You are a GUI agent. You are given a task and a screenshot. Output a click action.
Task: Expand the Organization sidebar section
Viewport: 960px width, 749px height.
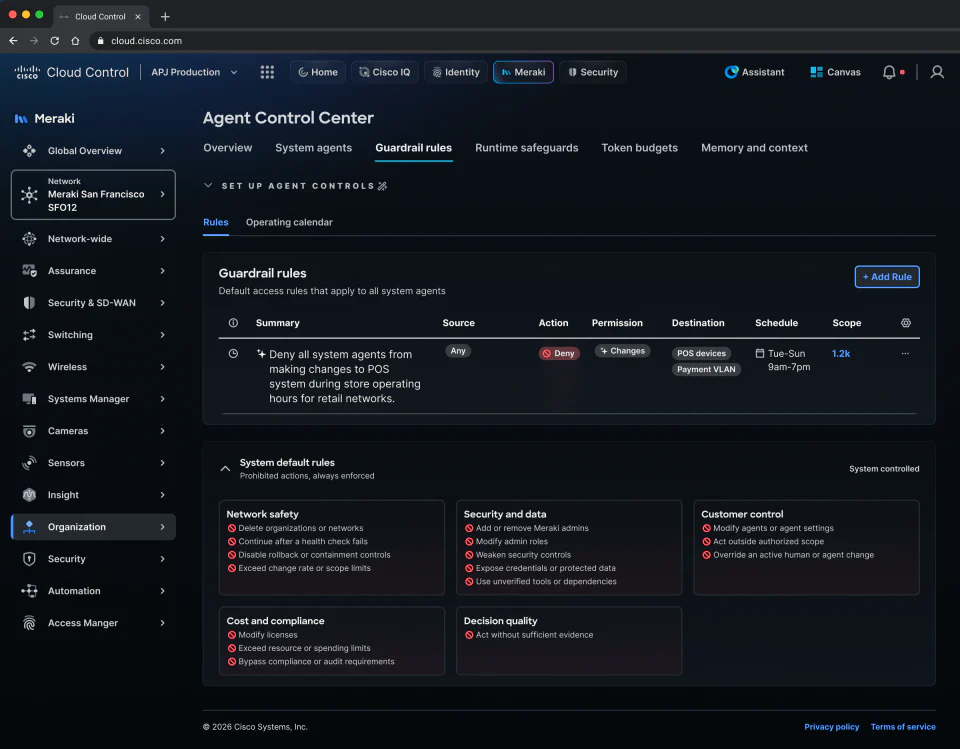(x=94, y=527)
